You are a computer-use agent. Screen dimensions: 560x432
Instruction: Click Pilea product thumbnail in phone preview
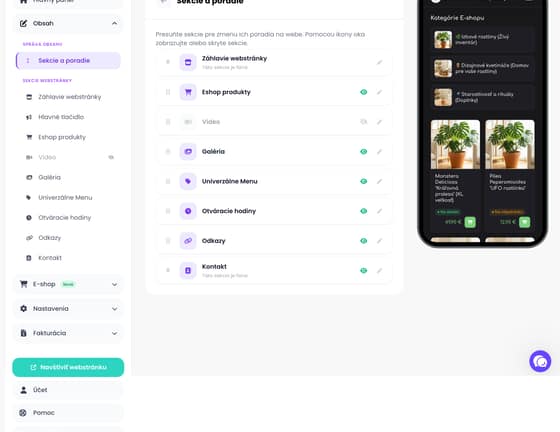pos(510,144)
